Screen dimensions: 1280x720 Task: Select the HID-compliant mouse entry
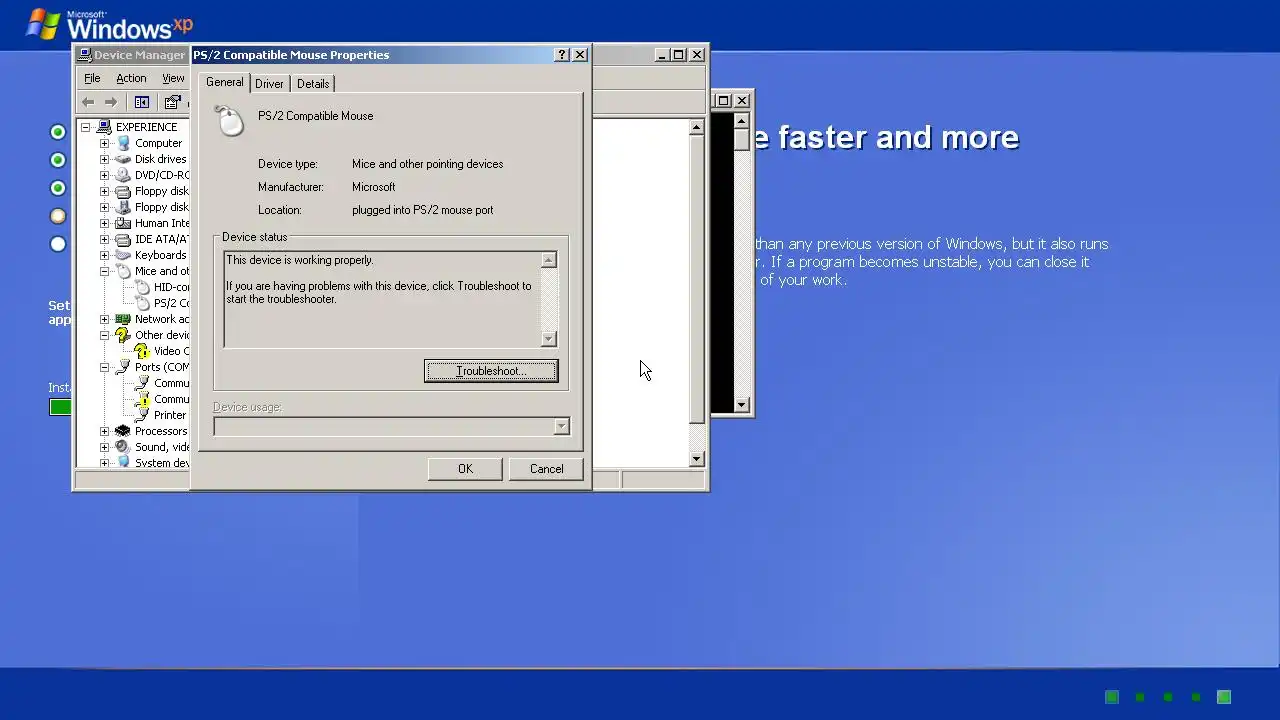pyautogui.click(x=171, y=287)
